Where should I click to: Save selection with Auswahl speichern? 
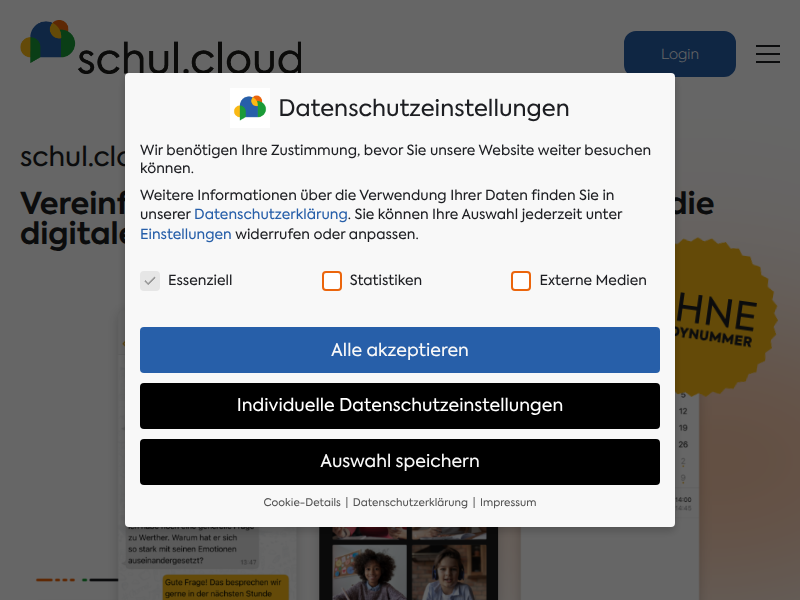tap(400, 462)
